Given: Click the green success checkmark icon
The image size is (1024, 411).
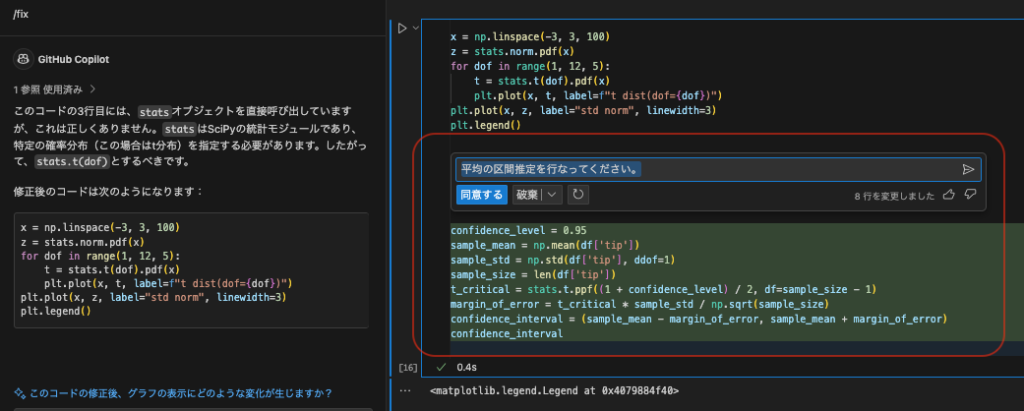Looking at the screenshot, I should (441, 367).
